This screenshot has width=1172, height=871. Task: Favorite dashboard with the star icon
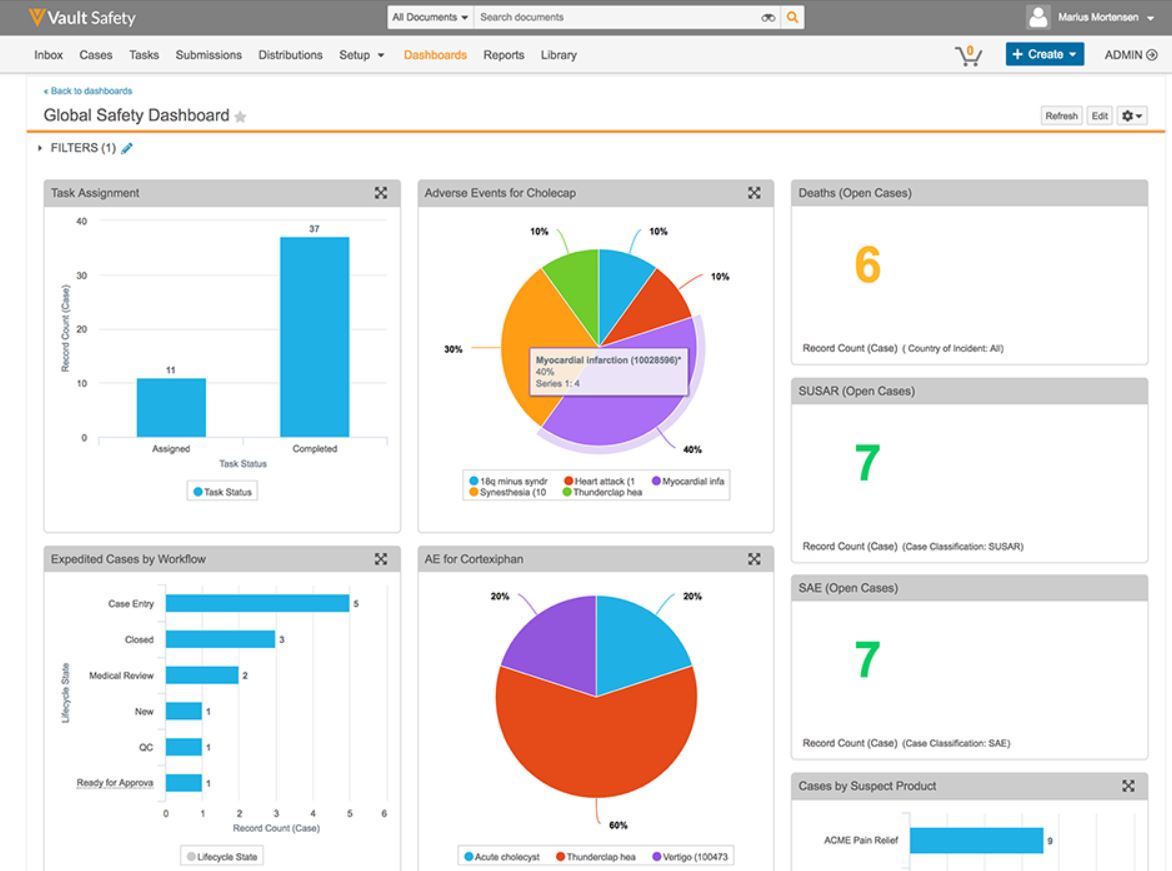[x=240, y=117]
